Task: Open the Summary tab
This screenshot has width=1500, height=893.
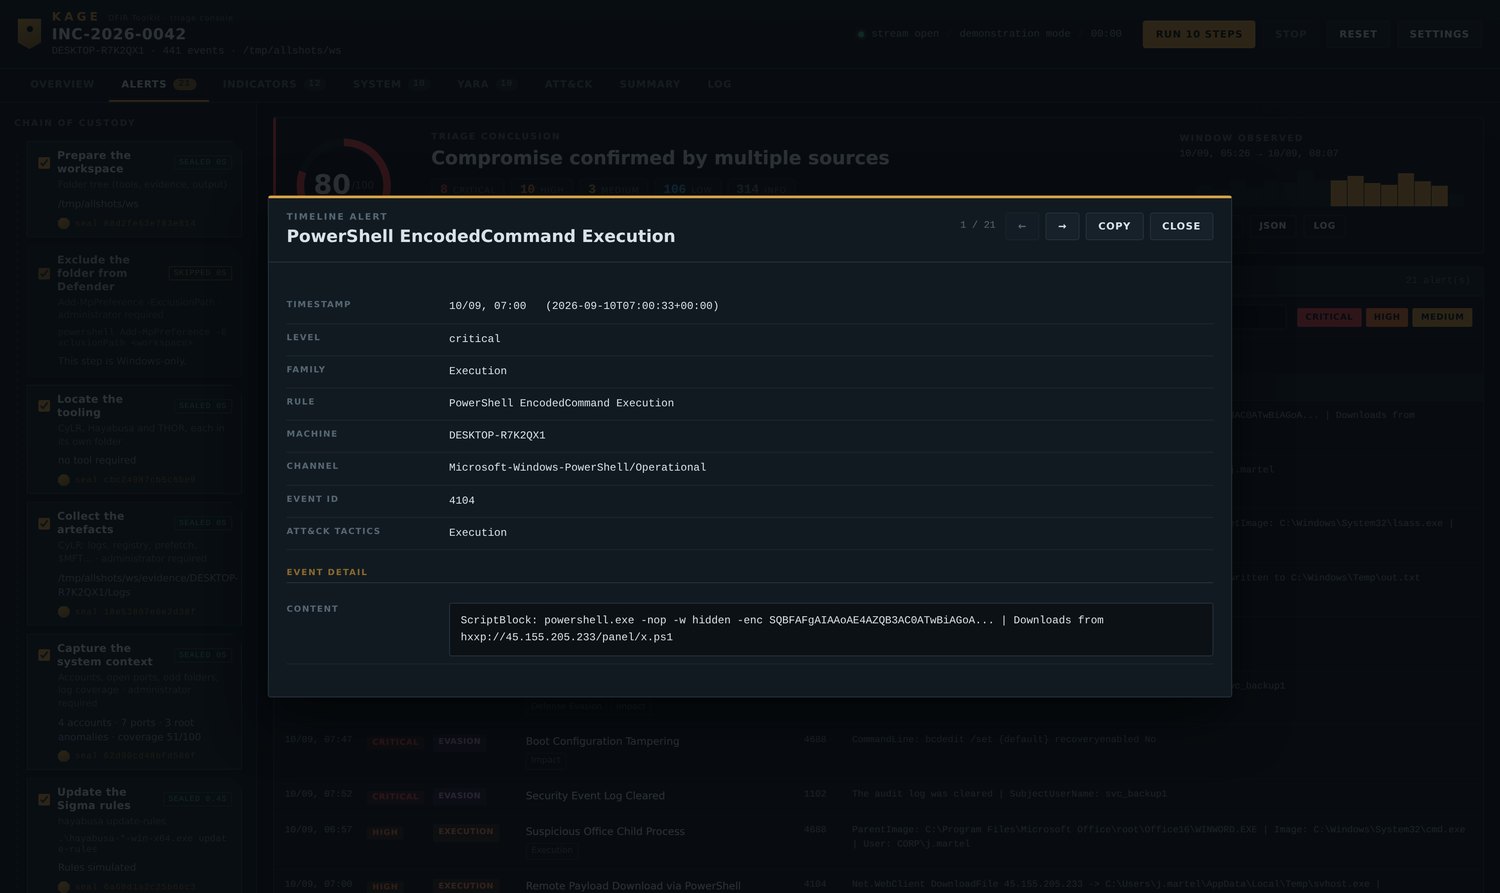Action: [x=649, y=84]
